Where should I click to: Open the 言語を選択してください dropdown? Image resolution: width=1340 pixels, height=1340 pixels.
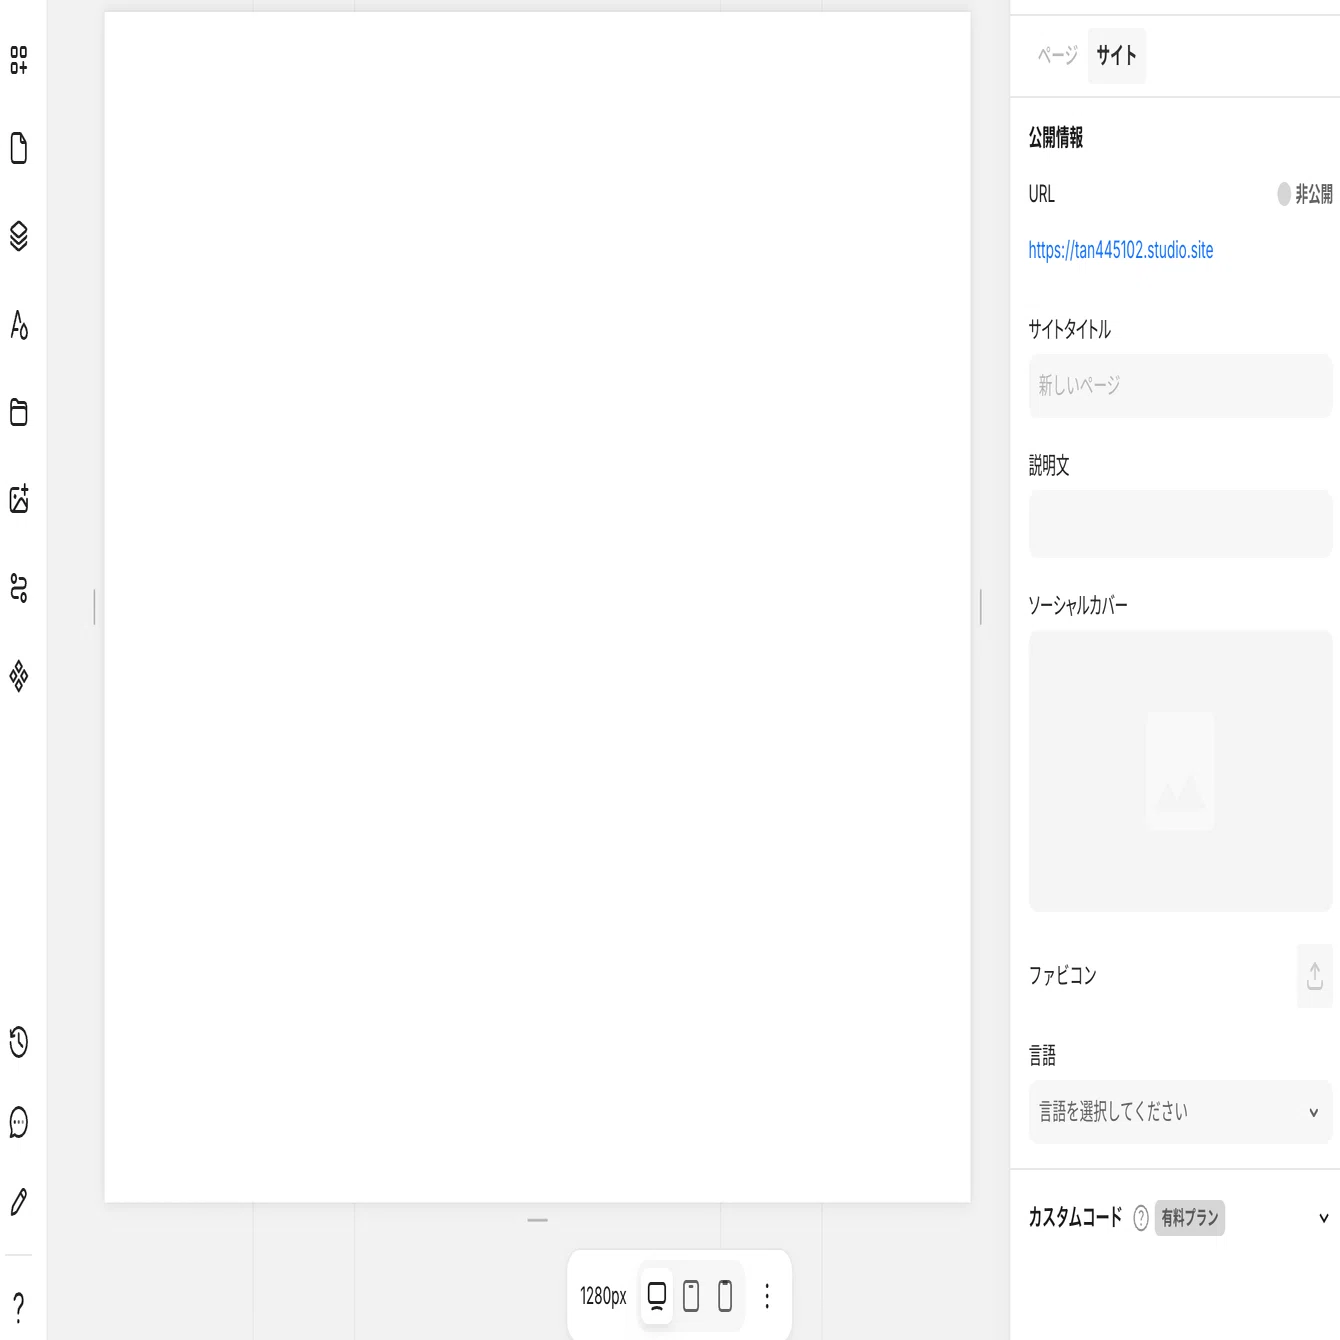tap(1180, 1112)
